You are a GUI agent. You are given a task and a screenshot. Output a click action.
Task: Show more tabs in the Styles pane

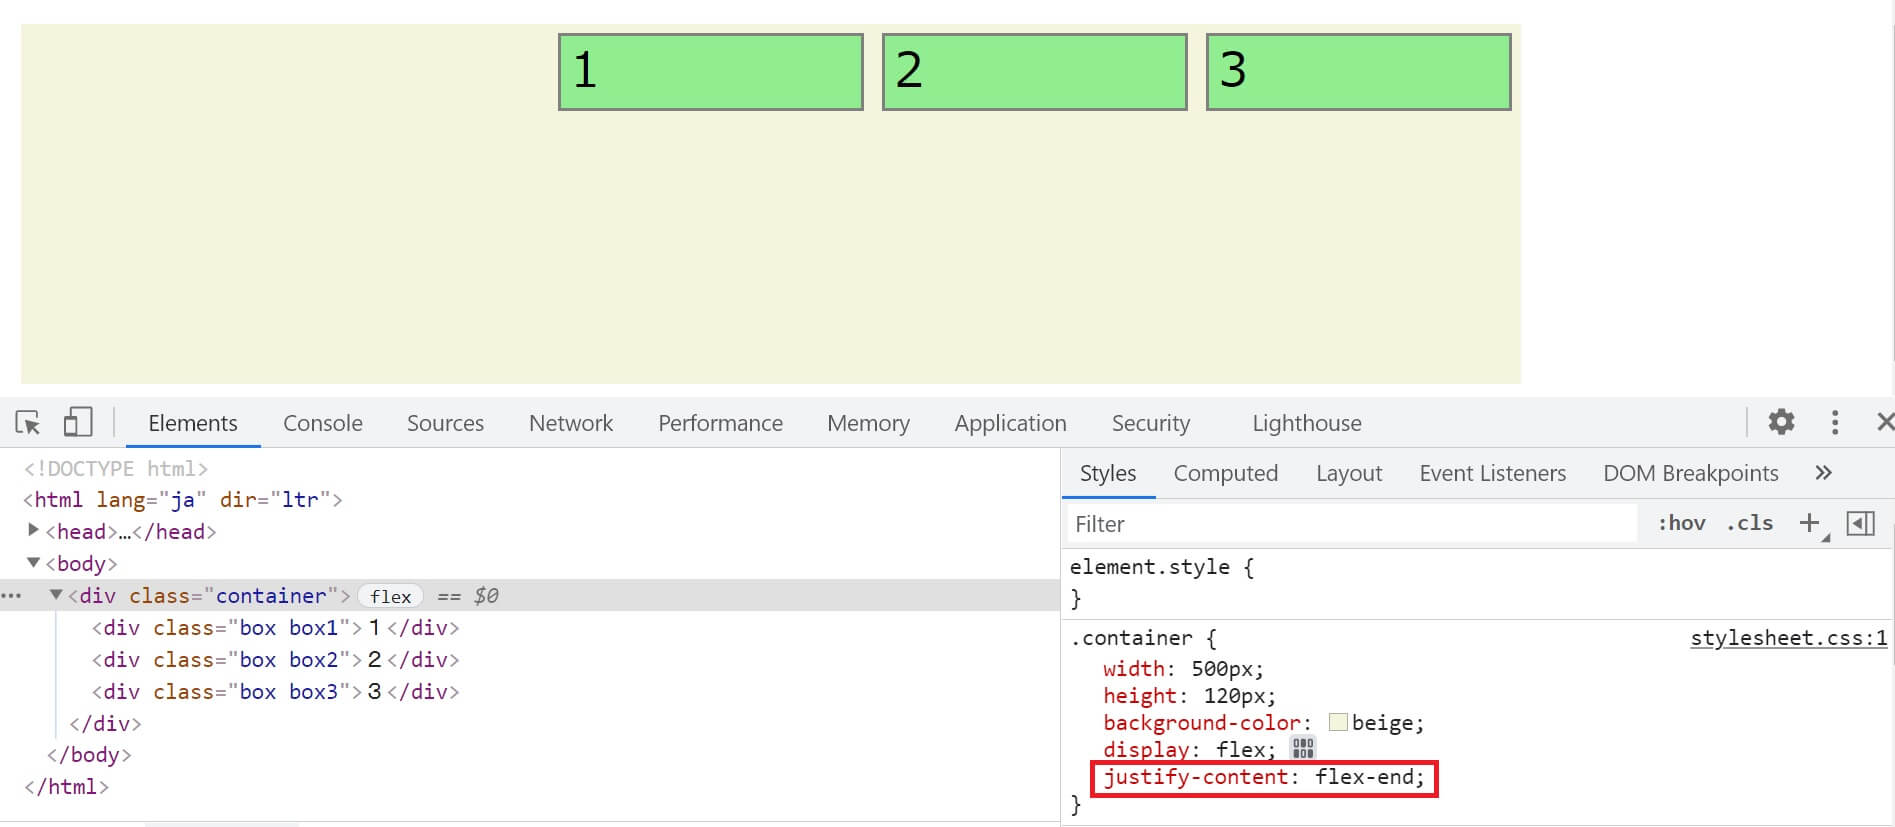(1823, 473)
